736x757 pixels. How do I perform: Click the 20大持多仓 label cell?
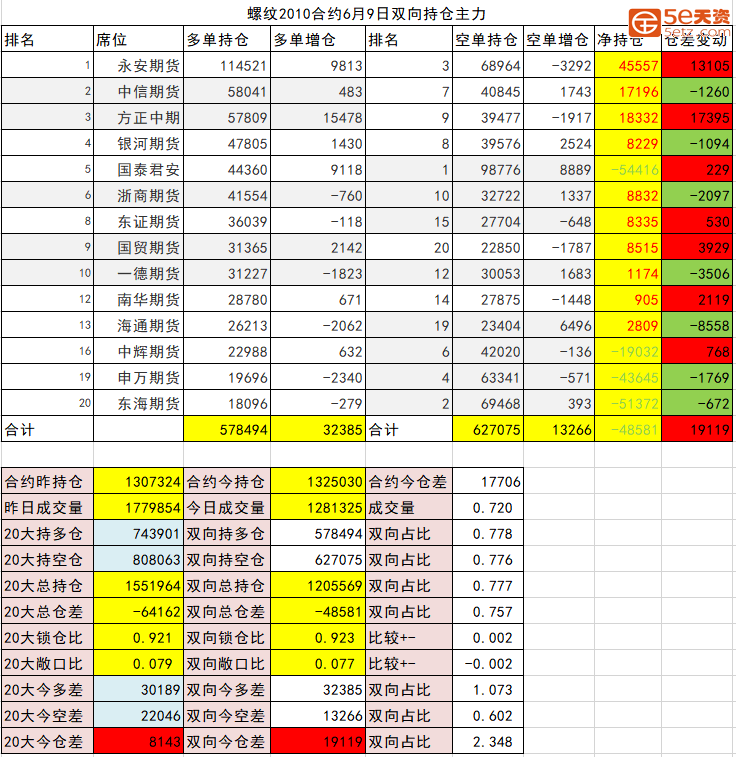47,533
